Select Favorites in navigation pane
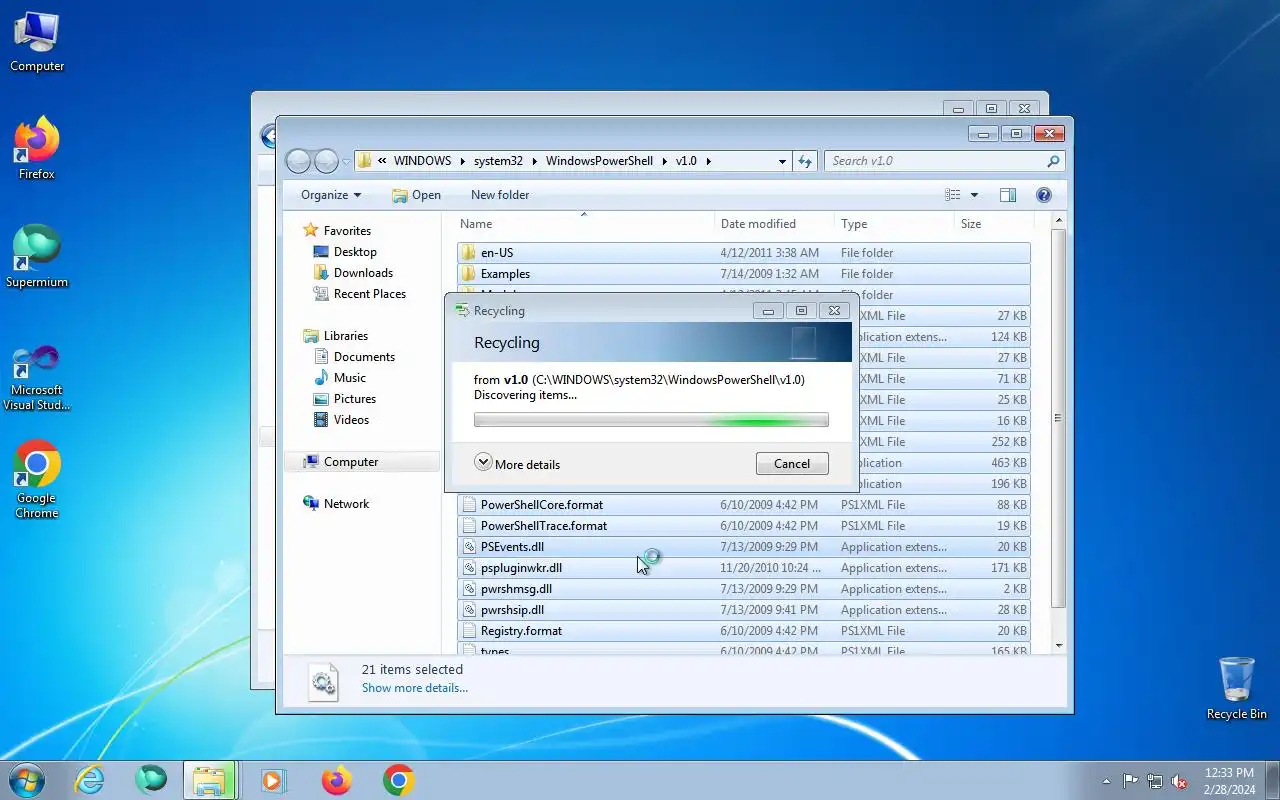 (x=347, y=231)
